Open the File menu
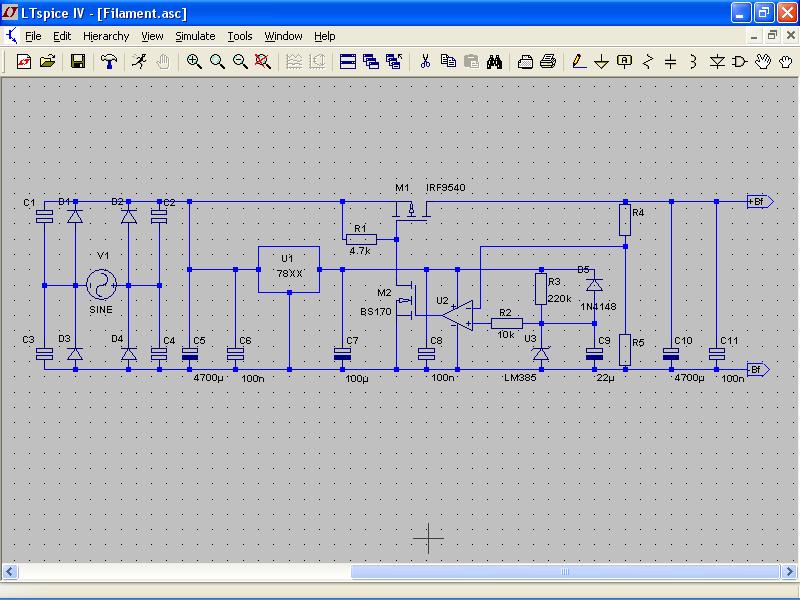Viewport: 800px width, 600px height. click(x=33, y=36)
